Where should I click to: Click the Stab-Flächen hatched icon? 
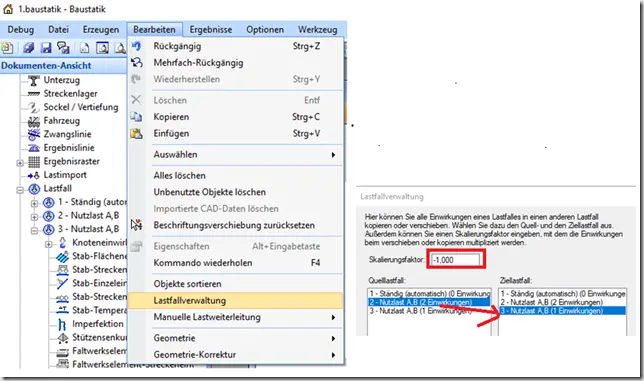62,257
